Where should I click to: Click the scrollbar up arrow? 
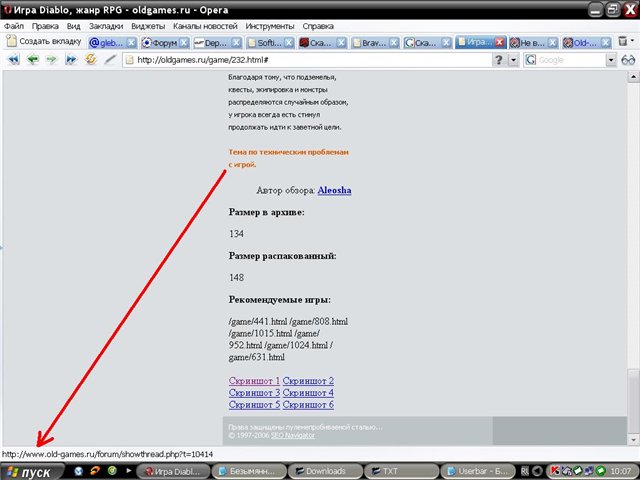click(633, 76)
